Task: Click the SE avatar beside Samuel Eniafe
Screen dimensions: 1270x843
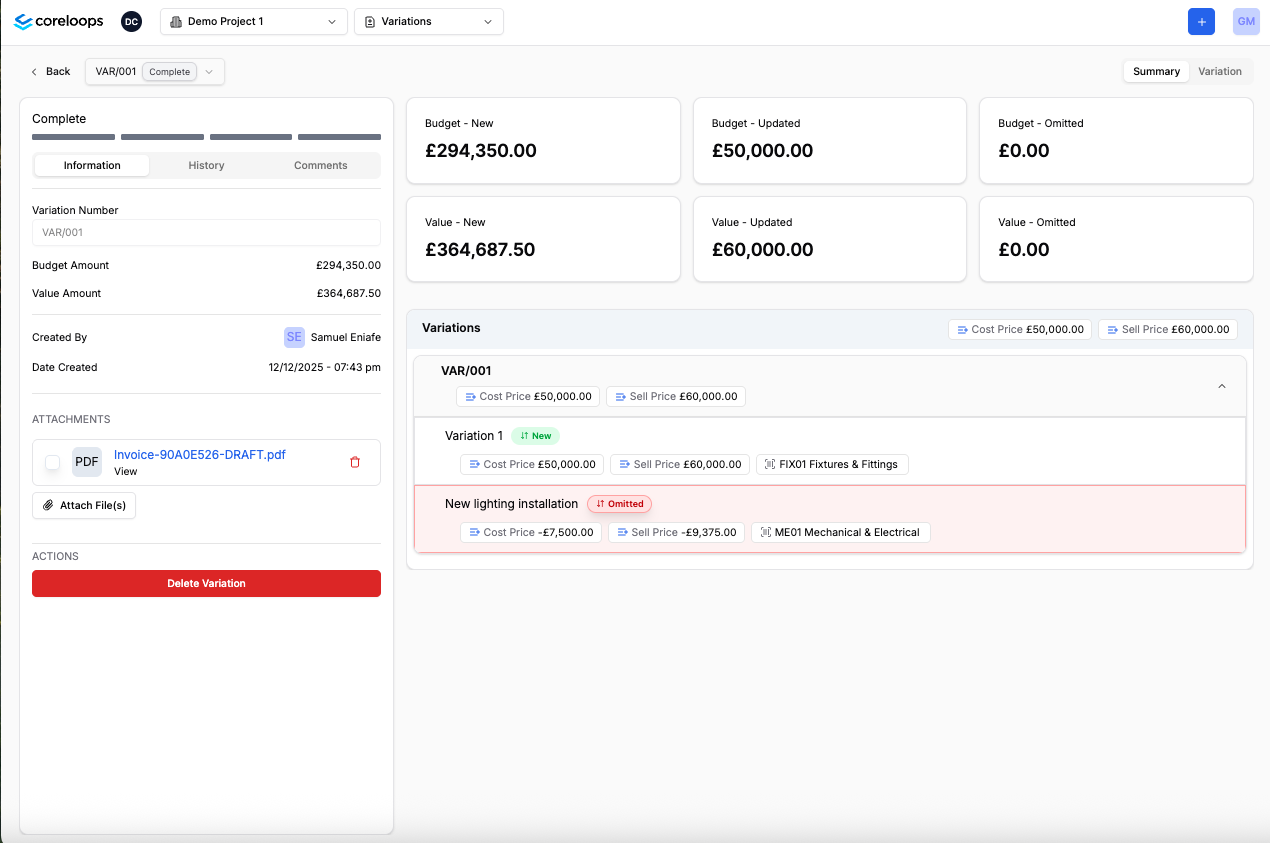Action: pyautogui.click(x=294, y=337)
